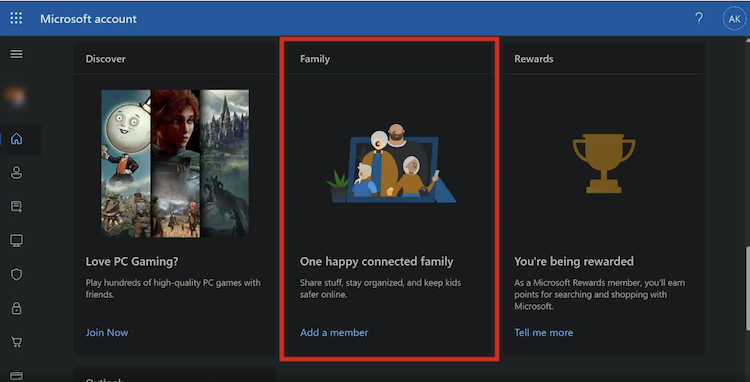This screenshot has width=750, height=382.
Task: Go to Home in the sidebar
Action: (x=16, y=139)
